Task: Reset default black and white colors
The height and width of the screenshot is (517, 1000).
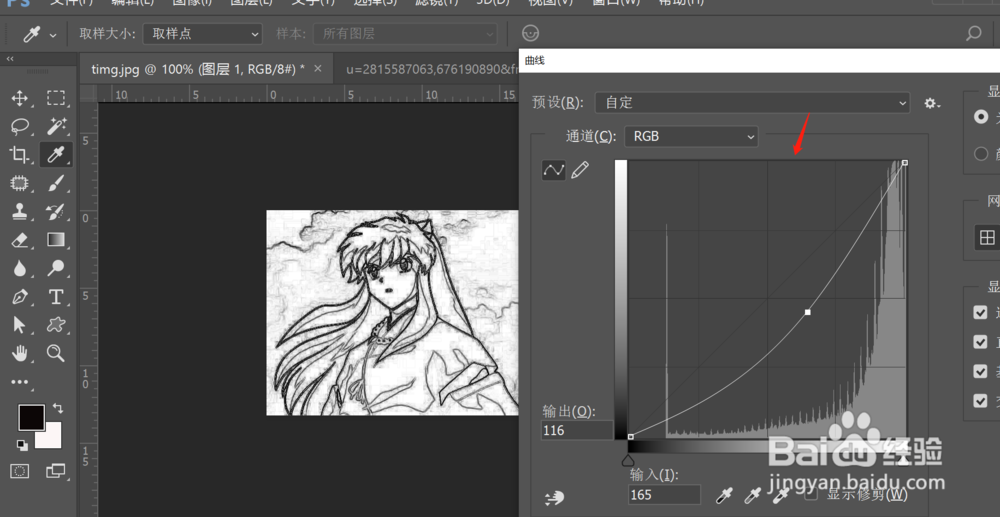Action: 22,445
